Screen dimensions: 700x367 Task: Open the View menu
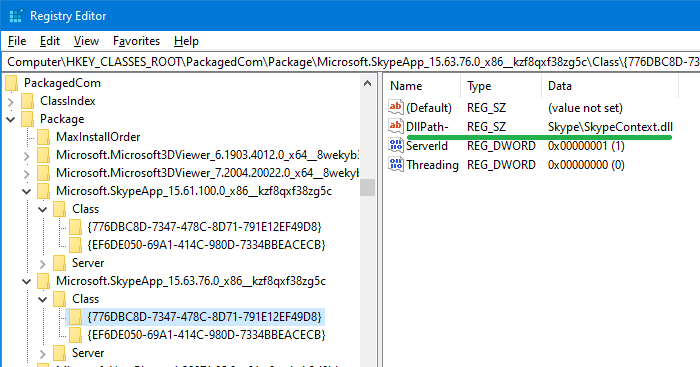pyautogui.click(x=86, y=41)
